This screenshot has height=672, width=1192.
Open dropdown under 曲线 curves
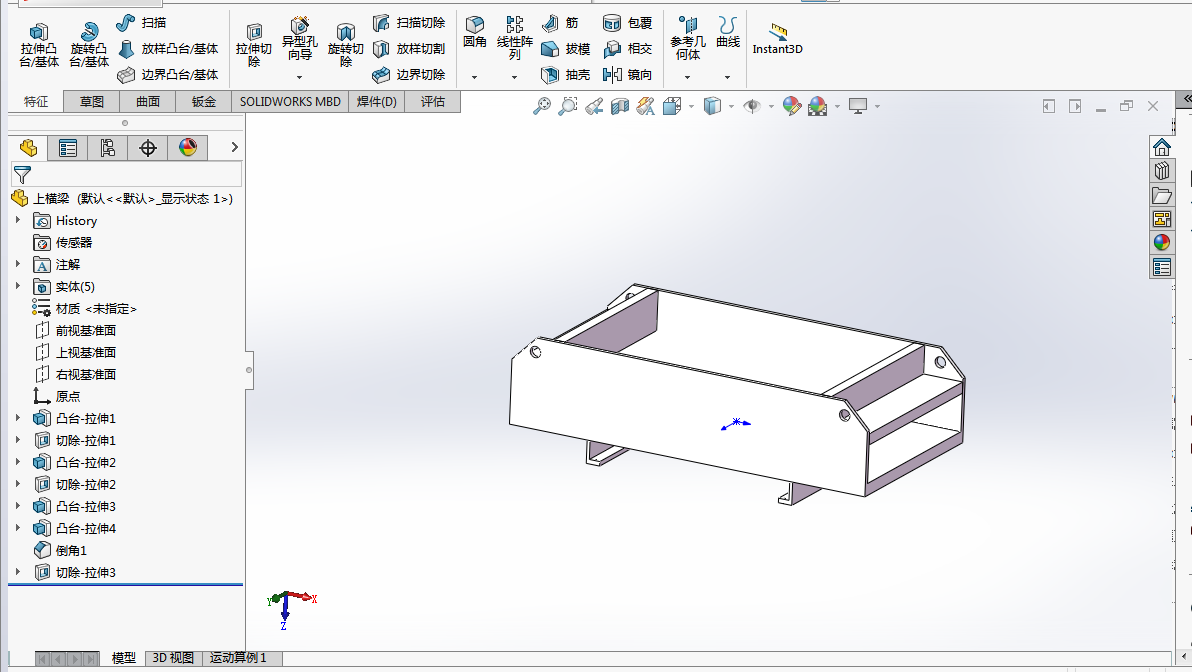[x=728, y=77]
